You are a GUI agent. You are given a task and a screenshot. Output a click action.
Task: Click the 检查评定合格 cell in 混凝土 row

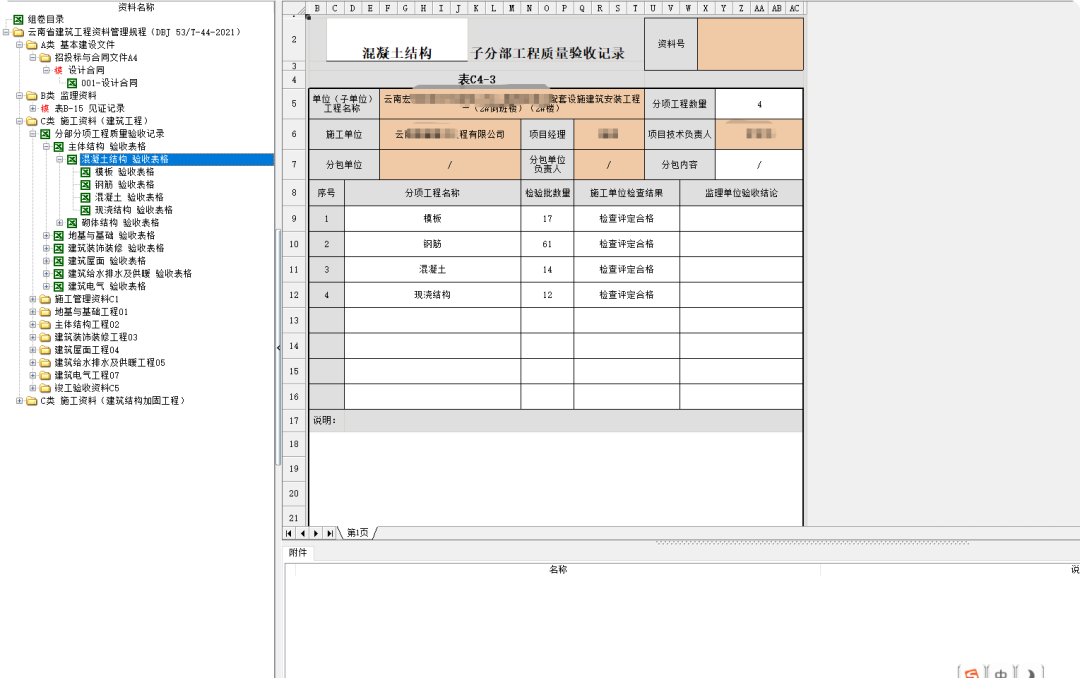tap(626, 270)
